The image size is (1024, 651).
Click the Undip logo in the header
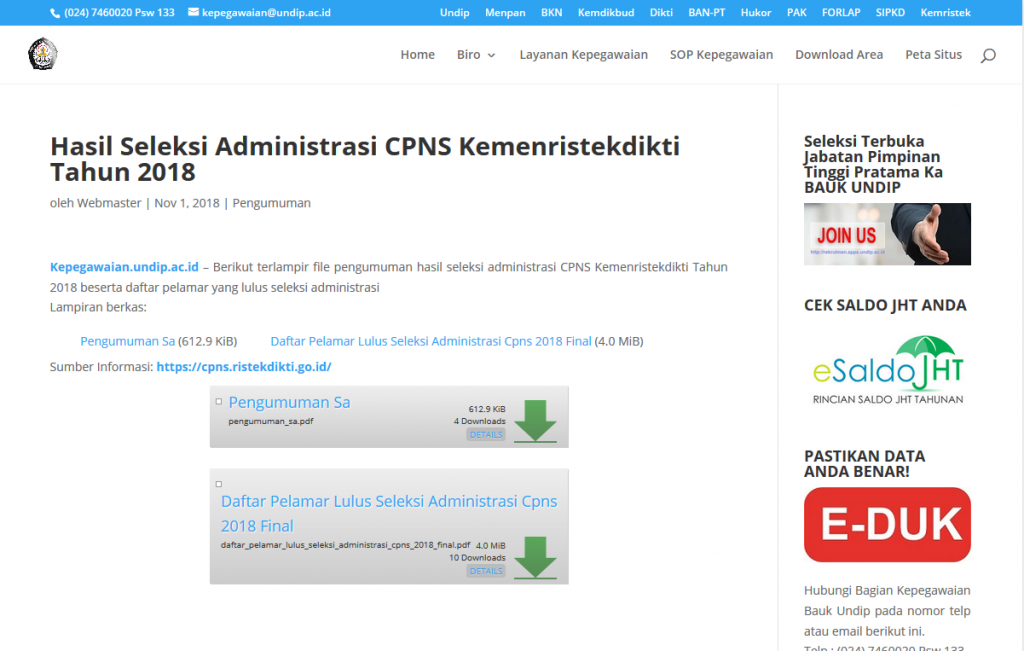[x=43, y=54]
